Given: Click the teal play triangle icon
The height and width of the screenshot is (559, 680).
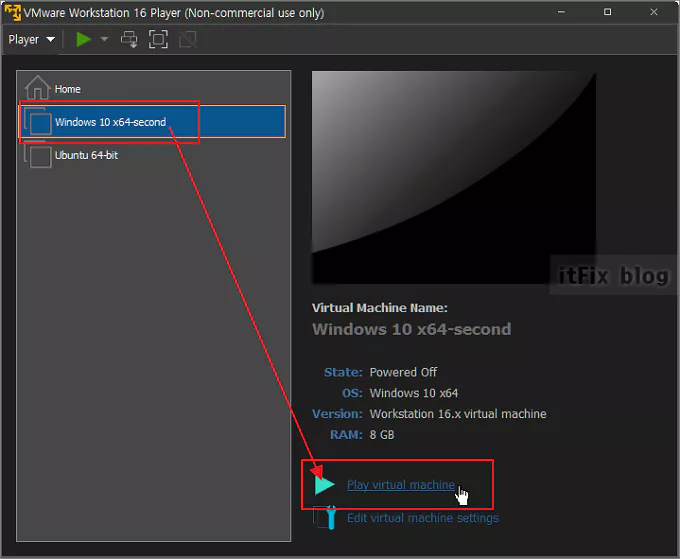Looking at the screenshot, I should pyautogui.click(x=324, y=484).
